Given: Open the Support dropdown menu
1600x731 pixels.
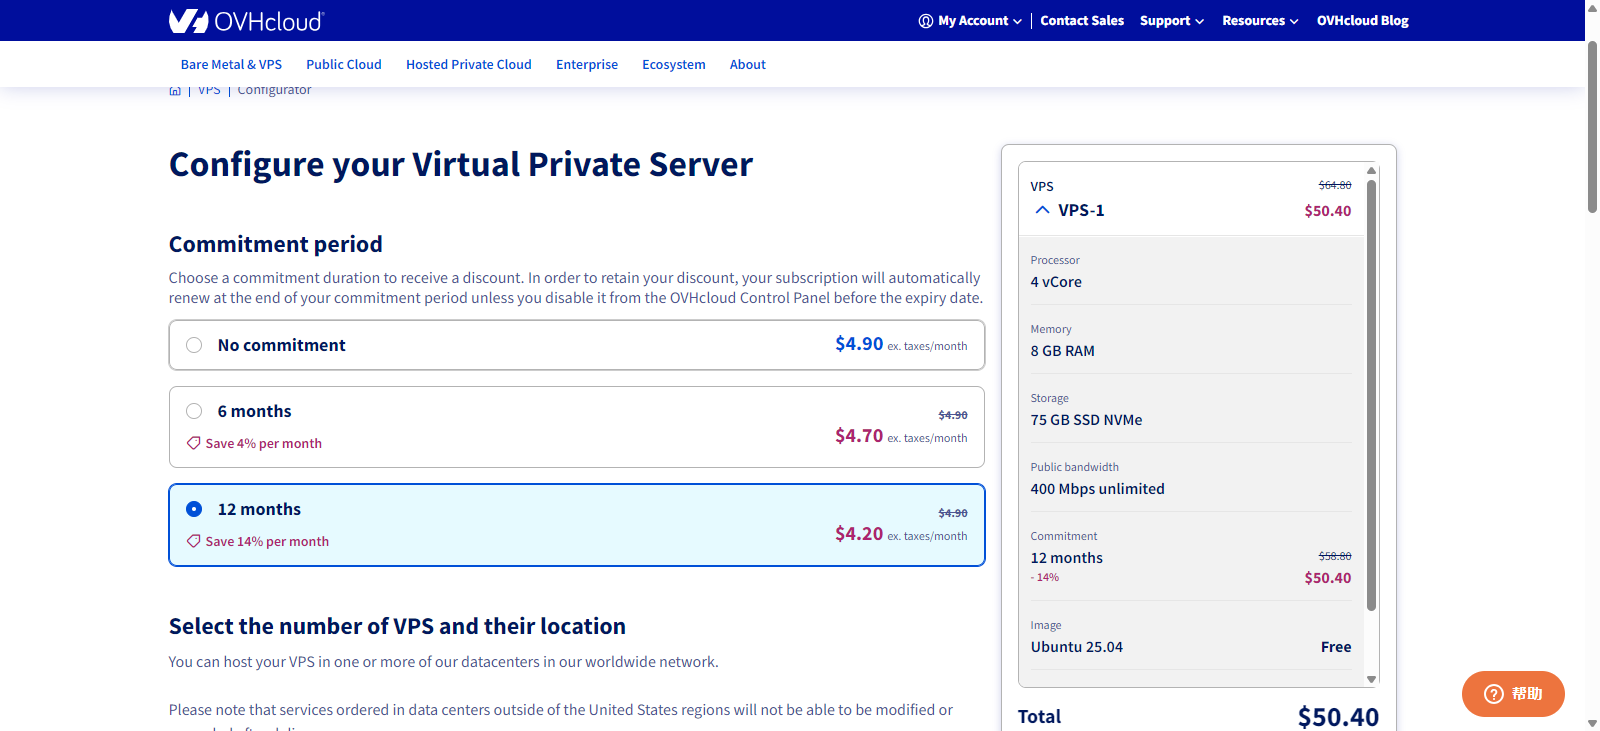Looking at the screenshot, I should click(1171, 21).
